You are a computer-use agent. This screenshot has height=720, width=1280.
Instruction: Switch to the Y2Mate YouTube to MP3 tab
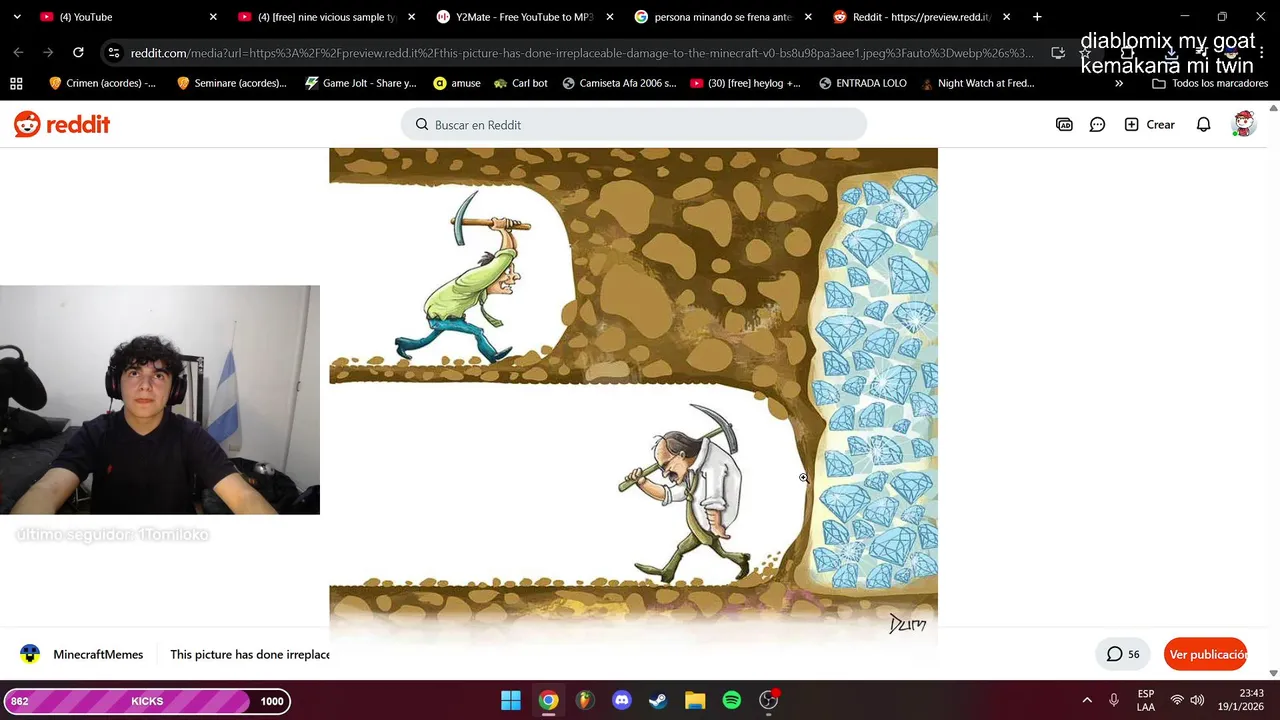coord(524,17)
